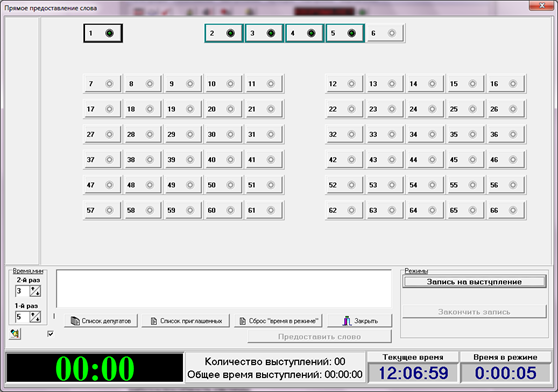Click the empty speakers list box

coord(224,288)
